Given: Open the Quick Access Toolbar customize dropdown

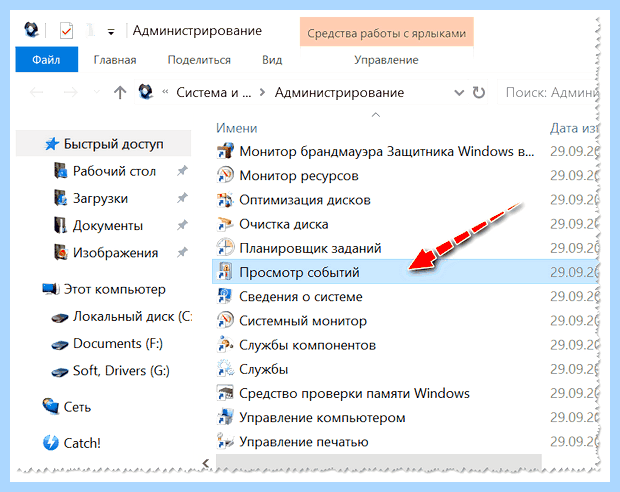Looking at the screenshot, I should [111, 32].
